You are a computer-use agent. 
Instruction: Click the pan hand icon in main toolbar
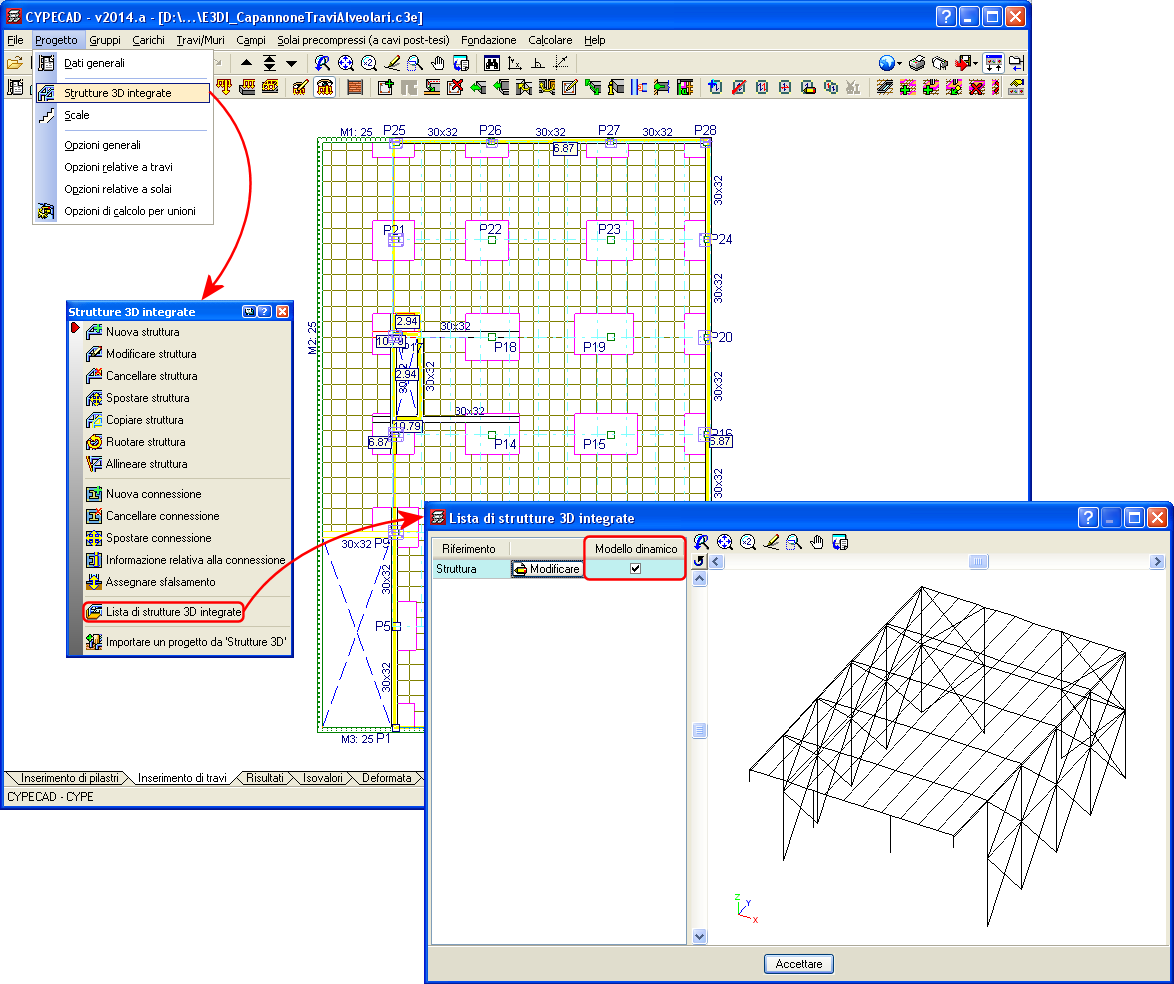tap(438, 64)
